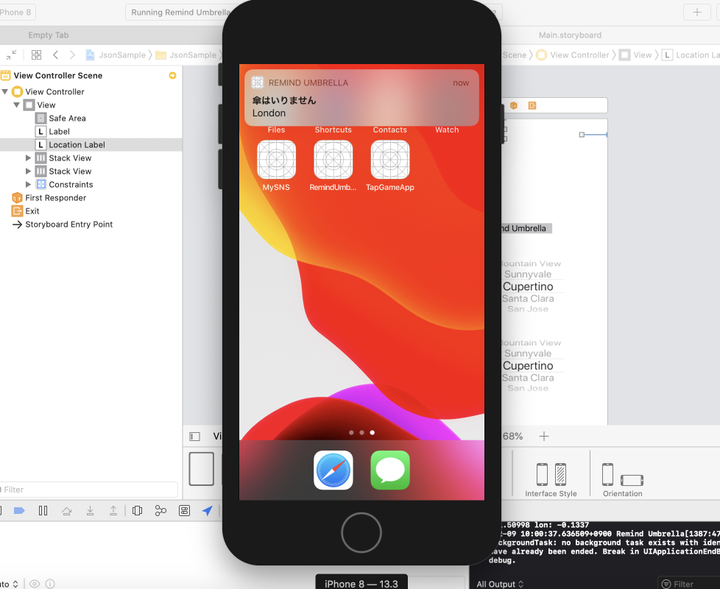Click the variables info icon

tap(50, 583)
